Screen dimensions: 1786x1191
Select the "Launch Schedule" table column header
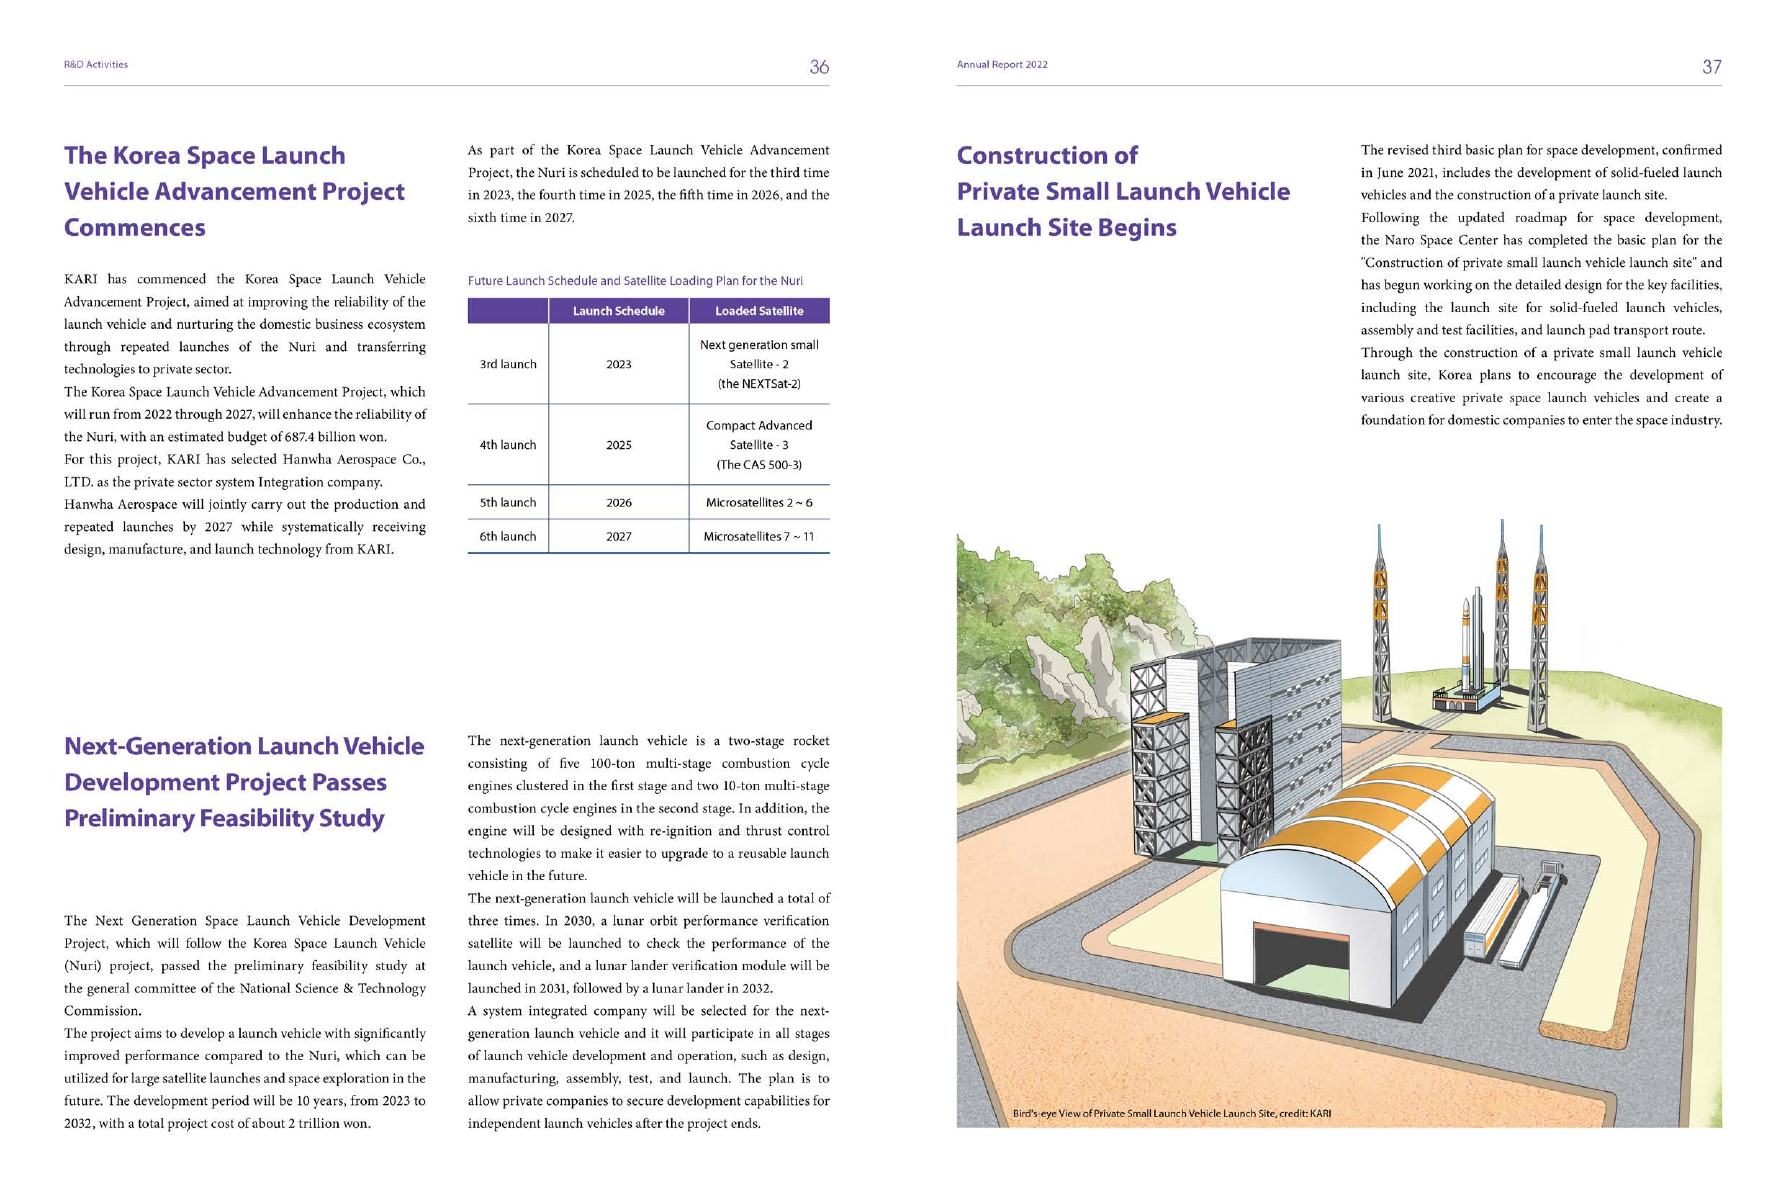(618, 311)
